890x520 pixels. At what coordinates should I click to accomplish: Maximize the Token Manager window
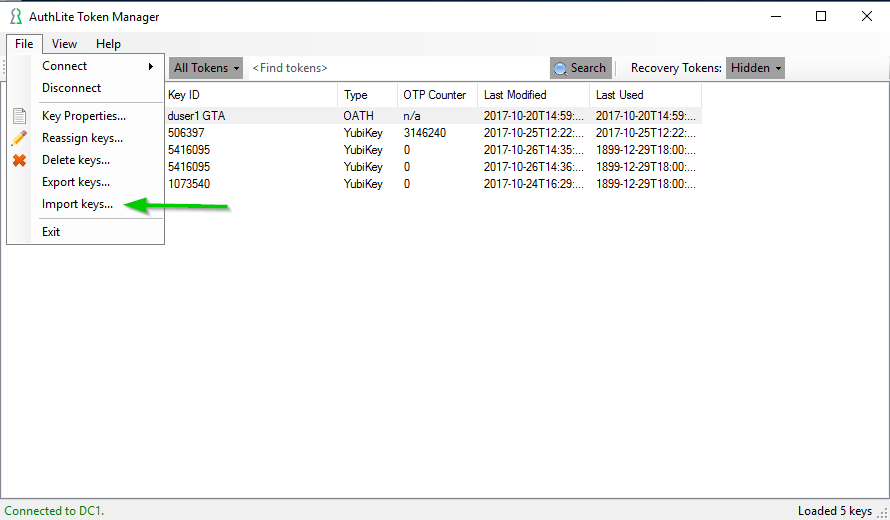point(821,16)
